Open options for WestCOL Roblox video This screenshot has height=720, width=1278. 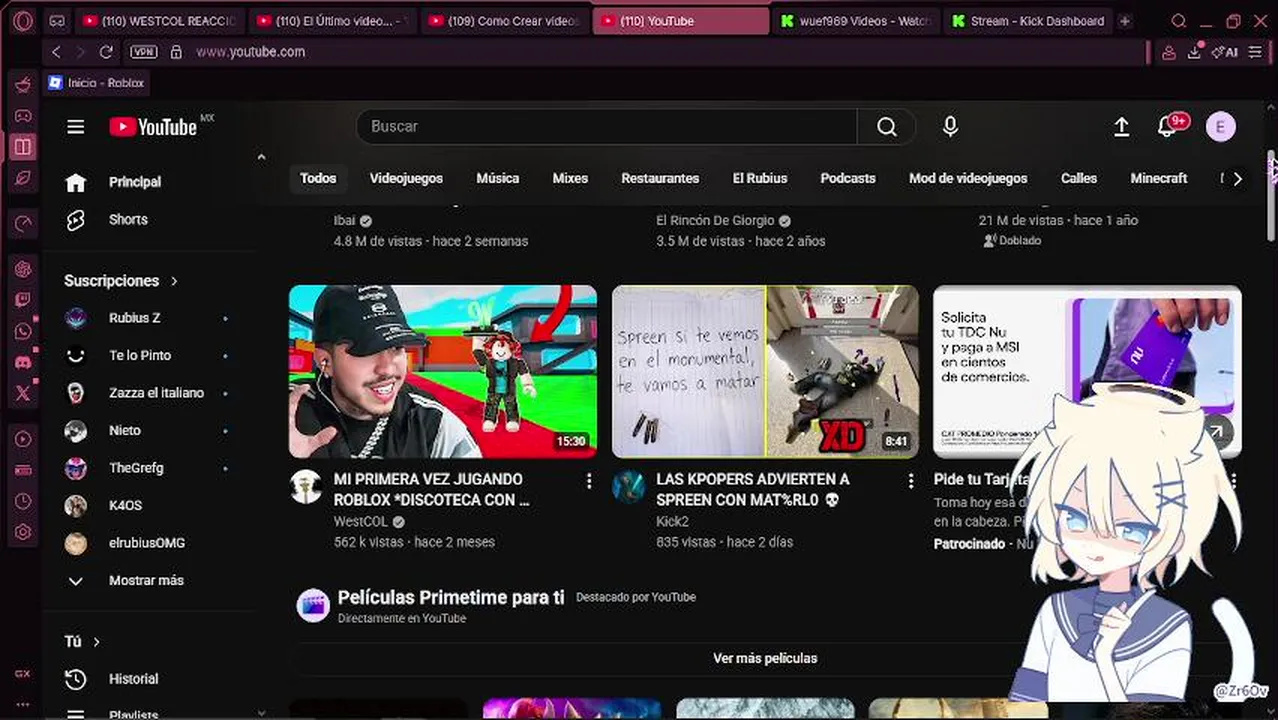tap(588, 481)
